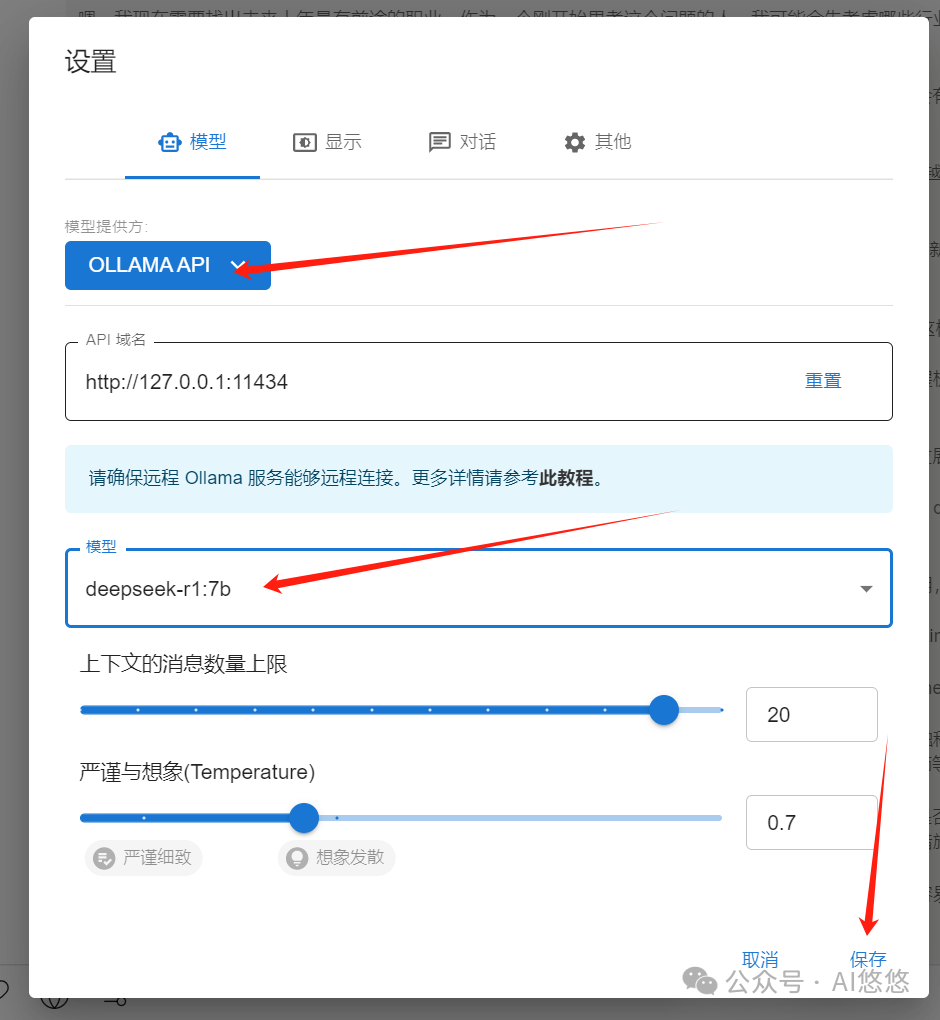Open the 显示 settings tab
The height and width of the screenshot is (1020, 940).
pos(327,142)
